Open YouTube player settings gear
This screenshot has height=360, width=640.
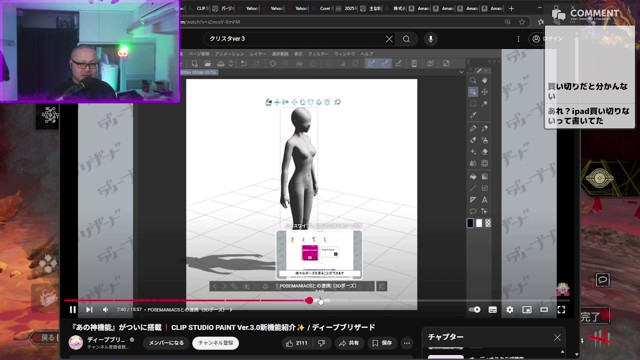[x=509, y=310]
